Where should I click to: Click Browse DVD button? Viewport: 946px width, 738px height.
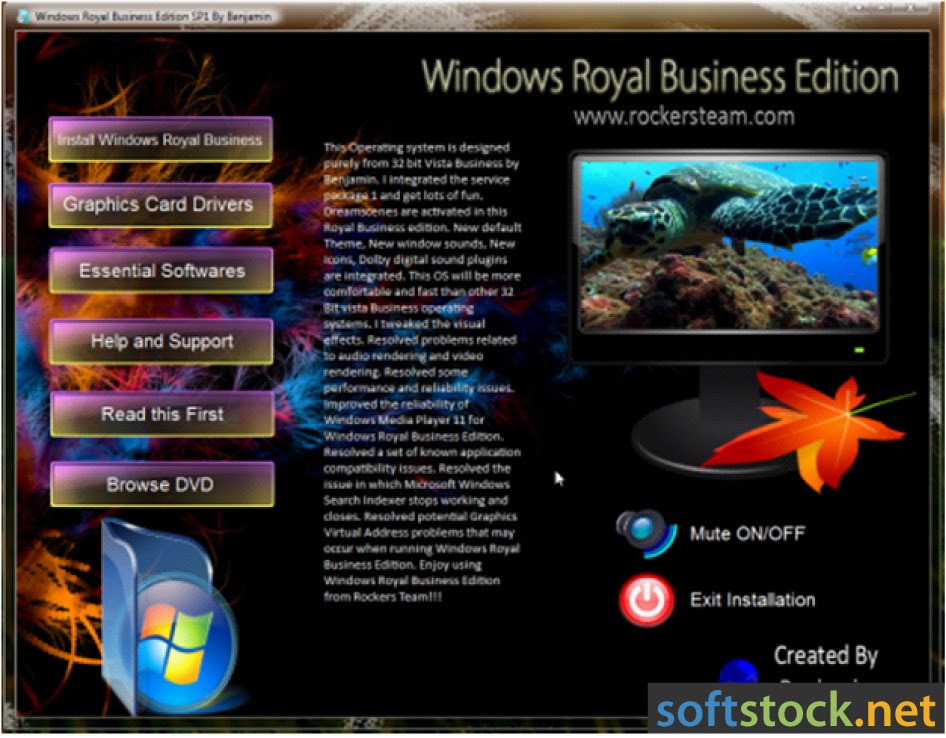[x=162, y=485]
